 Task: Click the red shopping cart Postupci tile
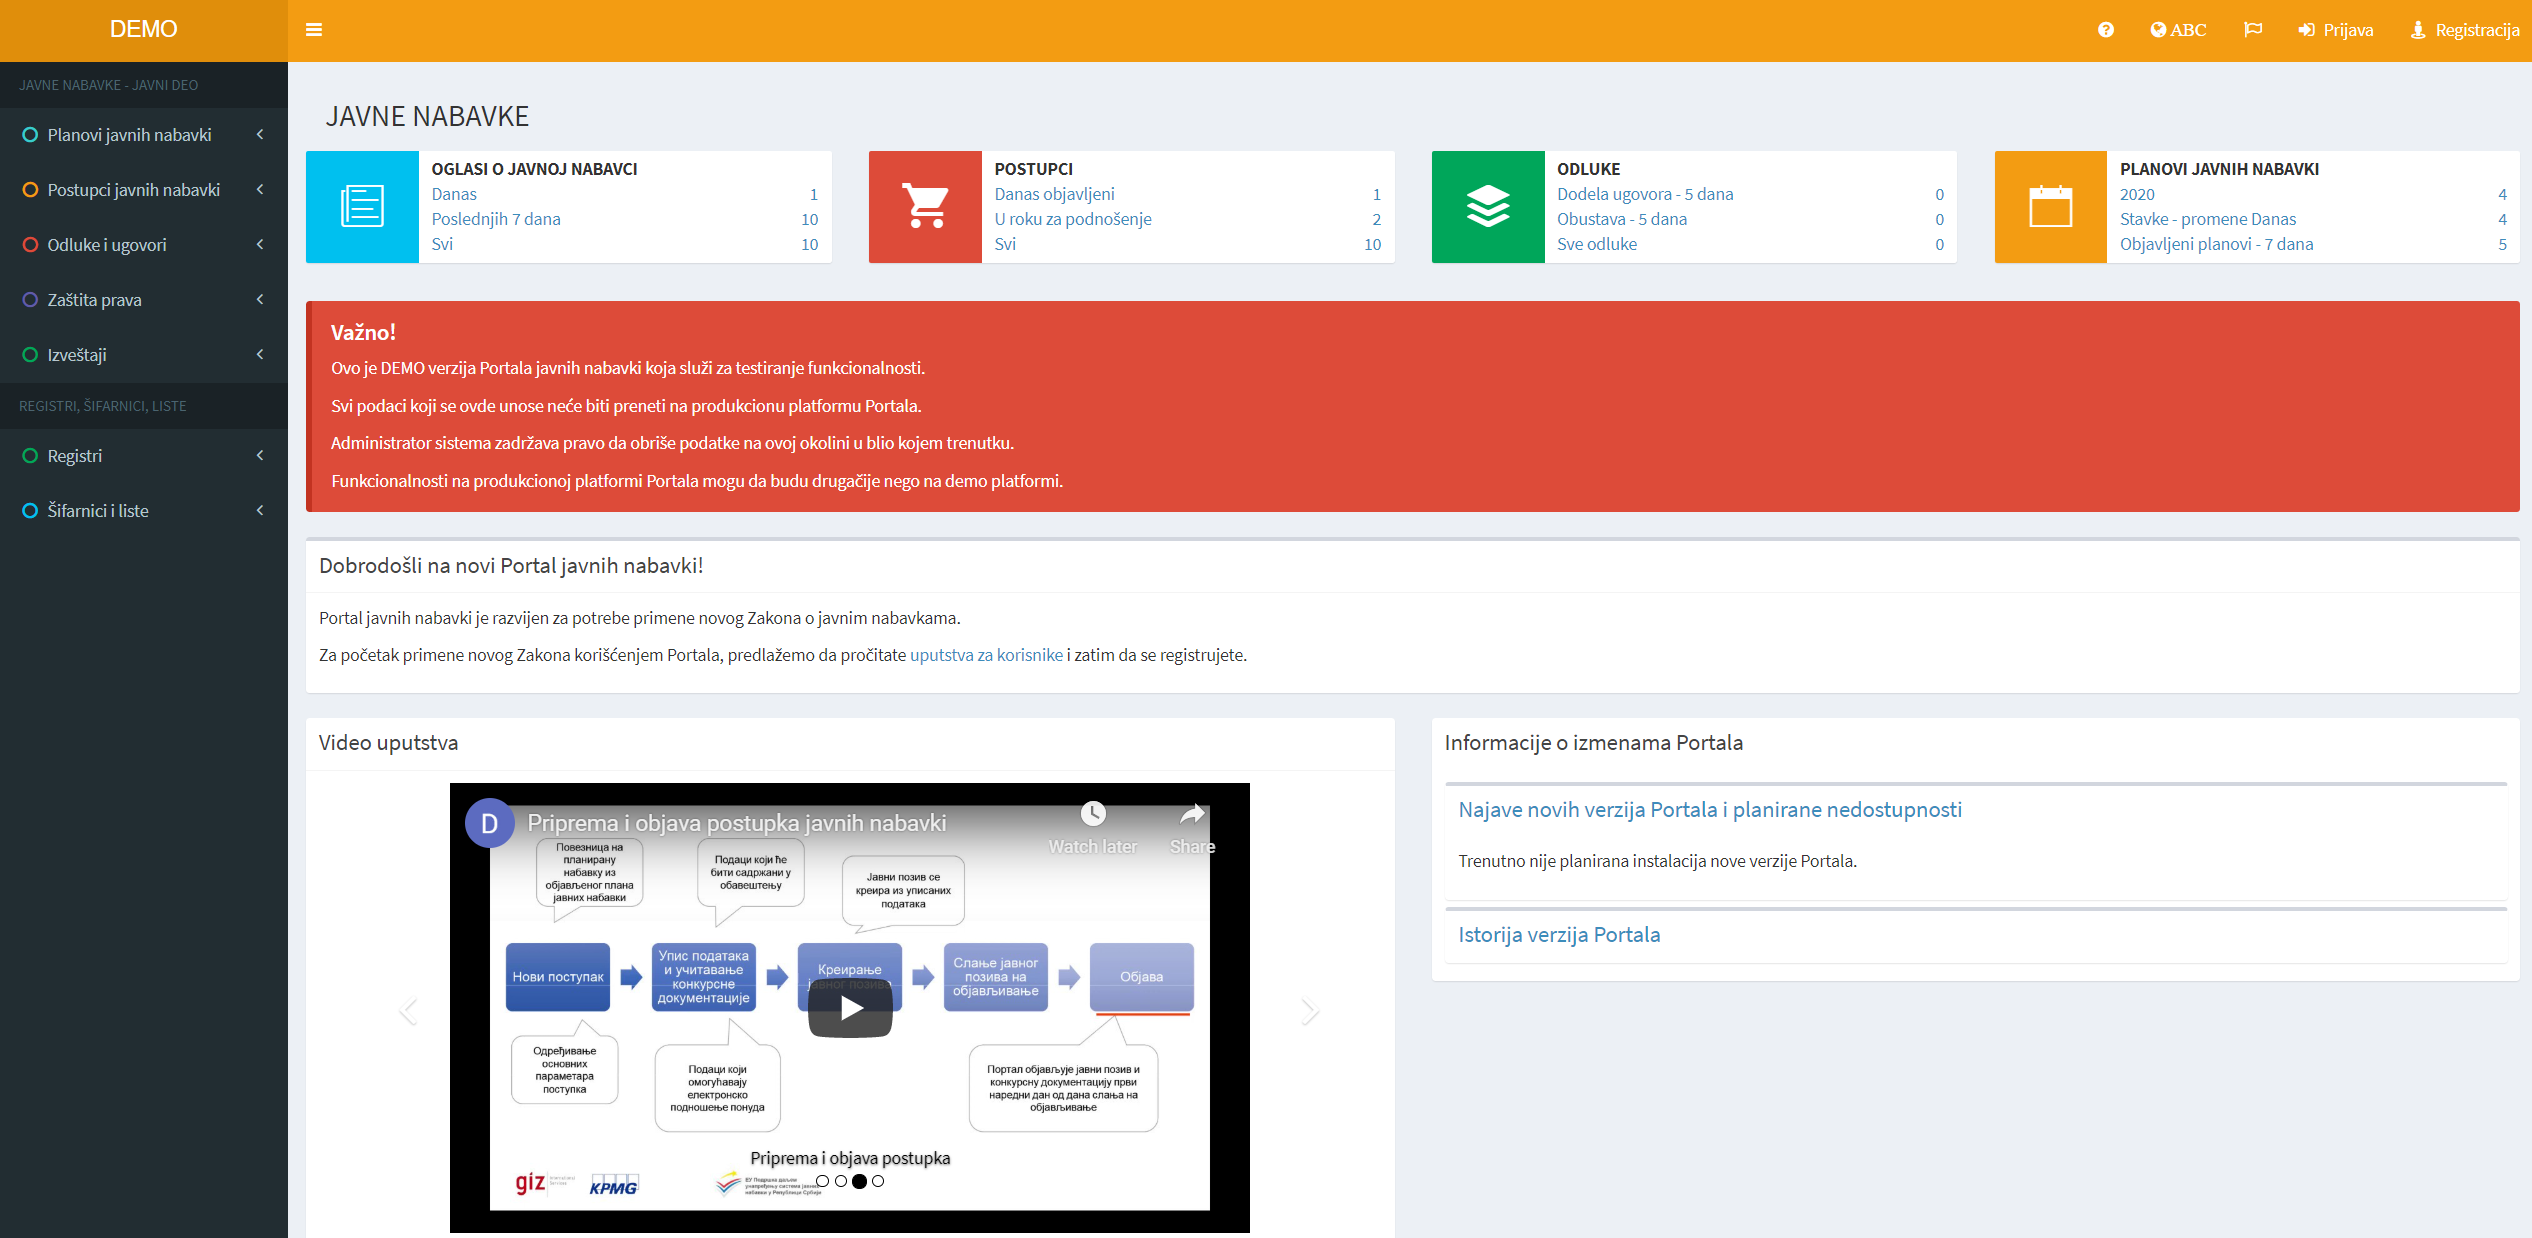click(925, 207)
